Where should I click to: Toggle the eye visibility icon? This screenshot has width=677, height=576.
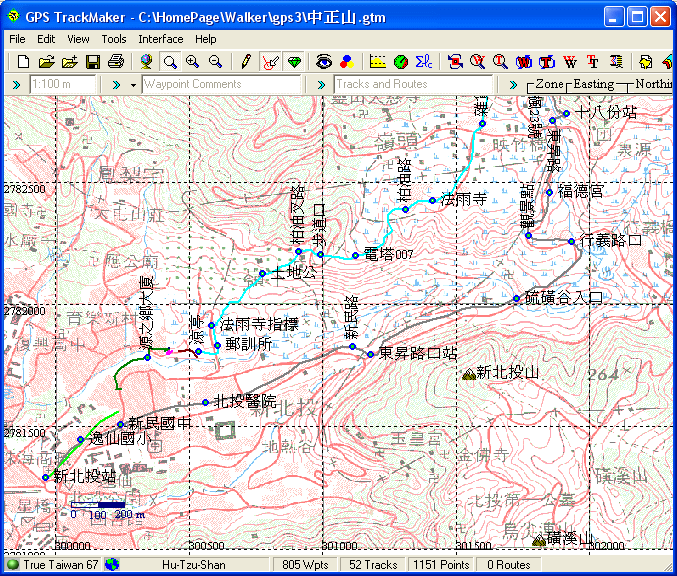323,62
